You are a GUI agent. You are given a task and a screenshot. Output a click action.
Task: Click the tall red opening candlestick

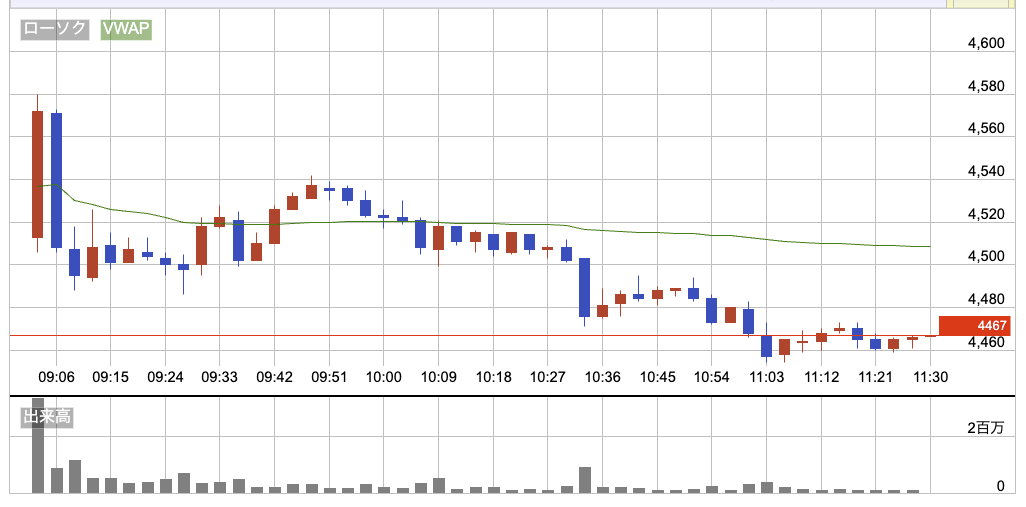click(x=37, y=173)
